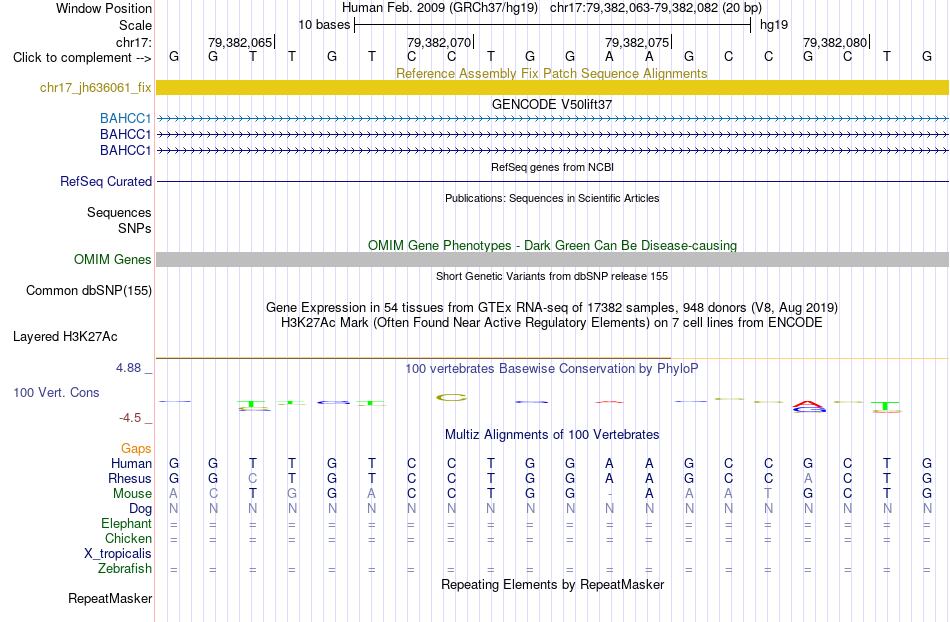Click the 'Layered H3K27Ac' track label
Viewport: 950px width, 622px height.
[x=65, y=337]
